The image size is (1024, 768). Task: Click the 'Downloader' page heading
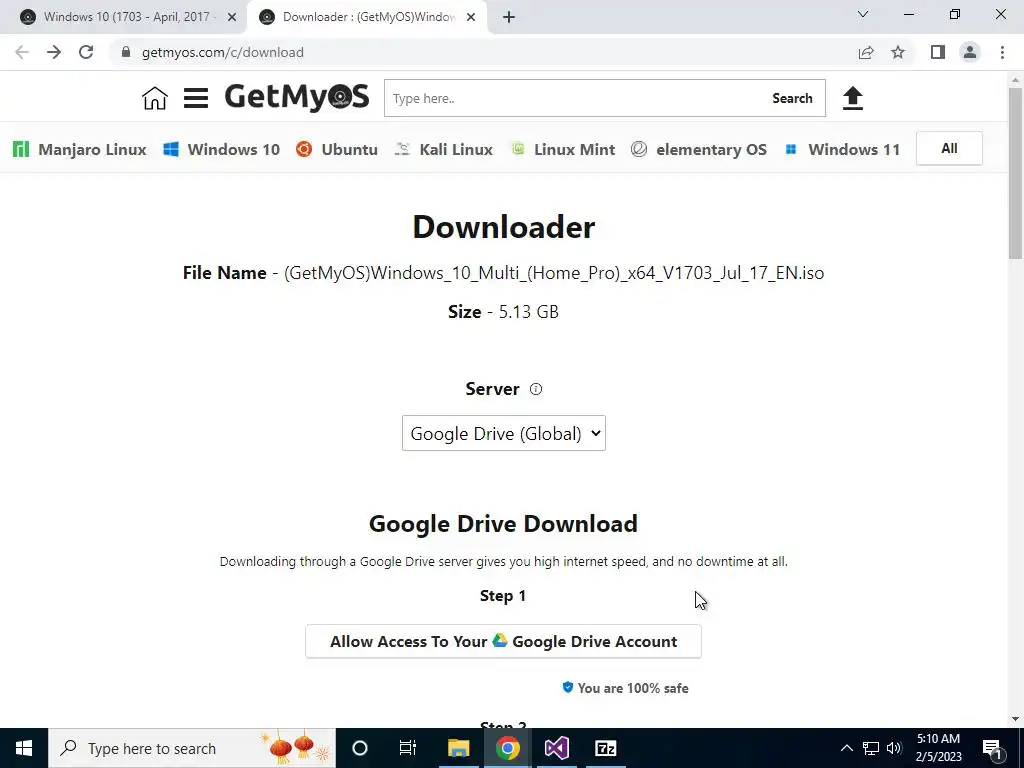pyautogui.click(x=504, y=227)
